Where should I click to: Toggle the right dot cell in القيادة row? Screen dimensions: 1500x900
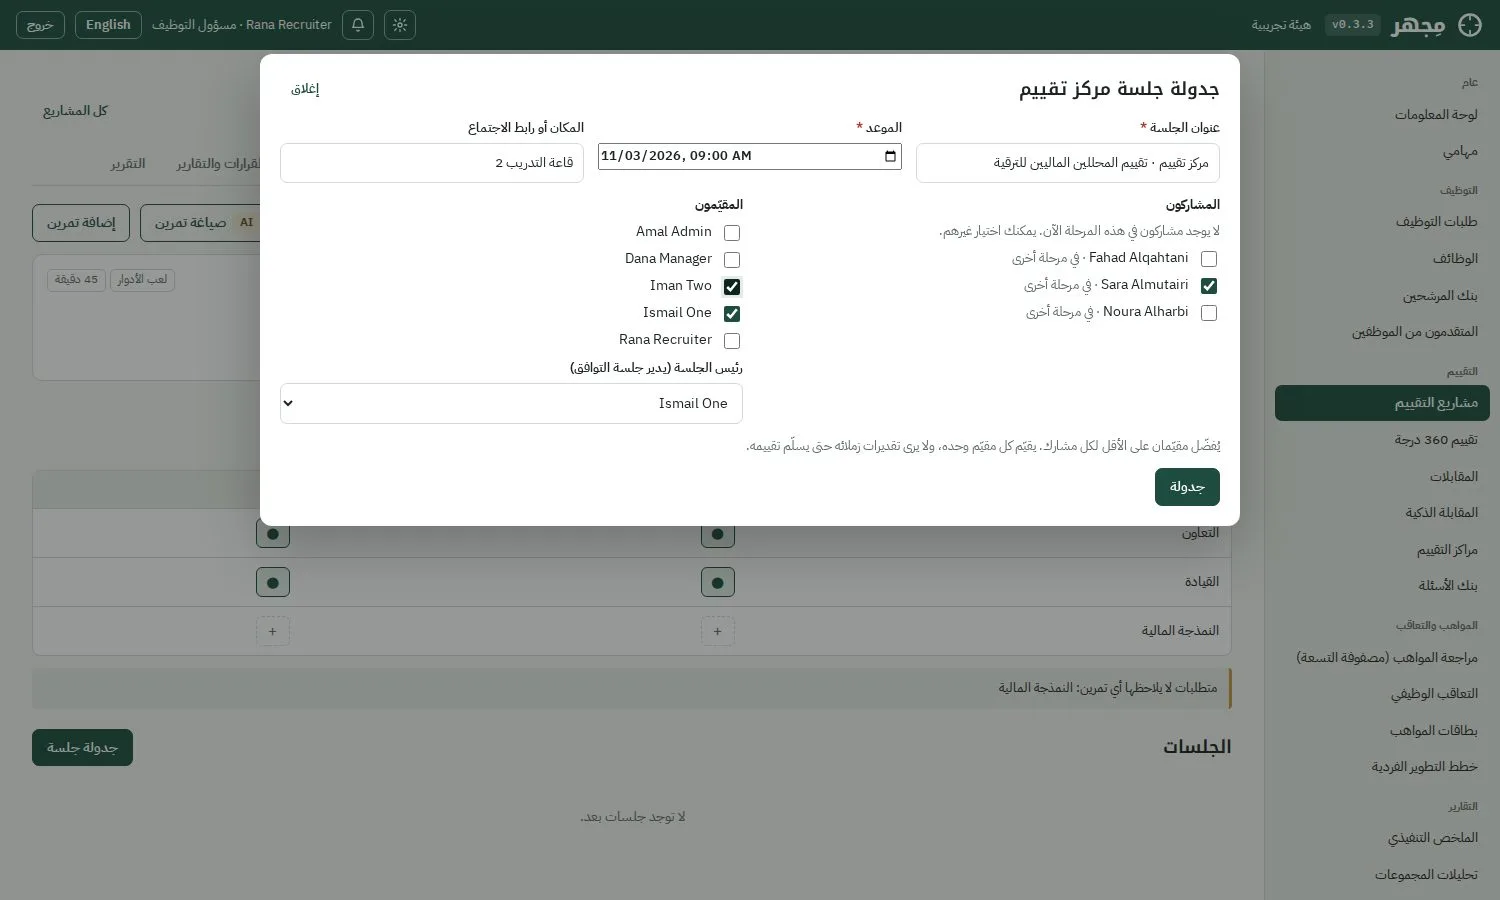718,582
